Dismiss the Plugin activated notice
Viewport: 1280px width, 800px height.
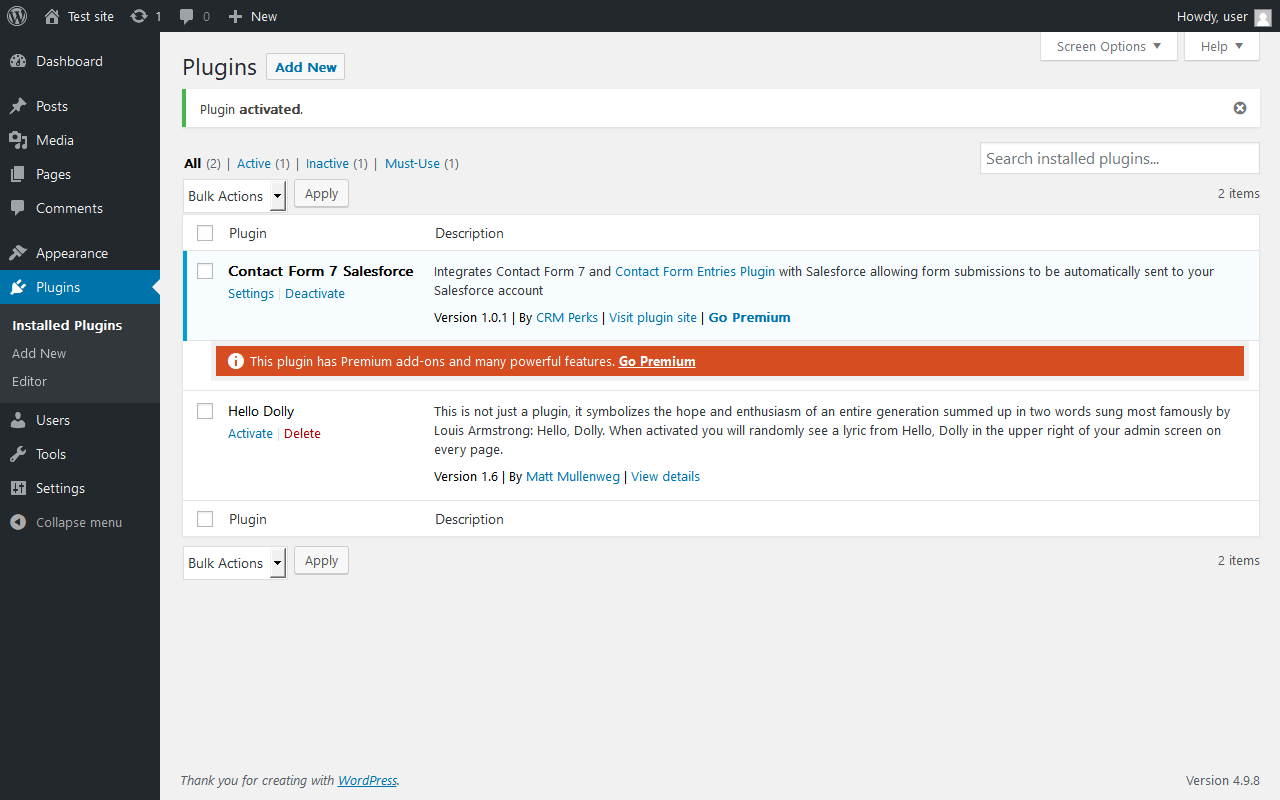1240,108
